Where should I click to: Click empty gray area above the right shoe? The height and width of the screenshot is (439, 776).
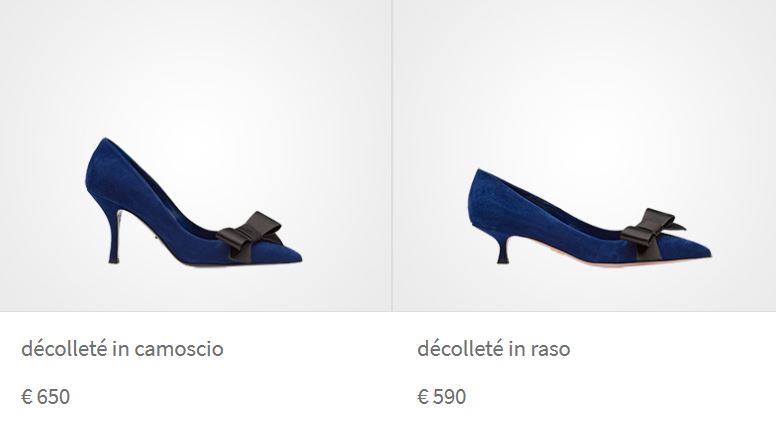point(584,74)
